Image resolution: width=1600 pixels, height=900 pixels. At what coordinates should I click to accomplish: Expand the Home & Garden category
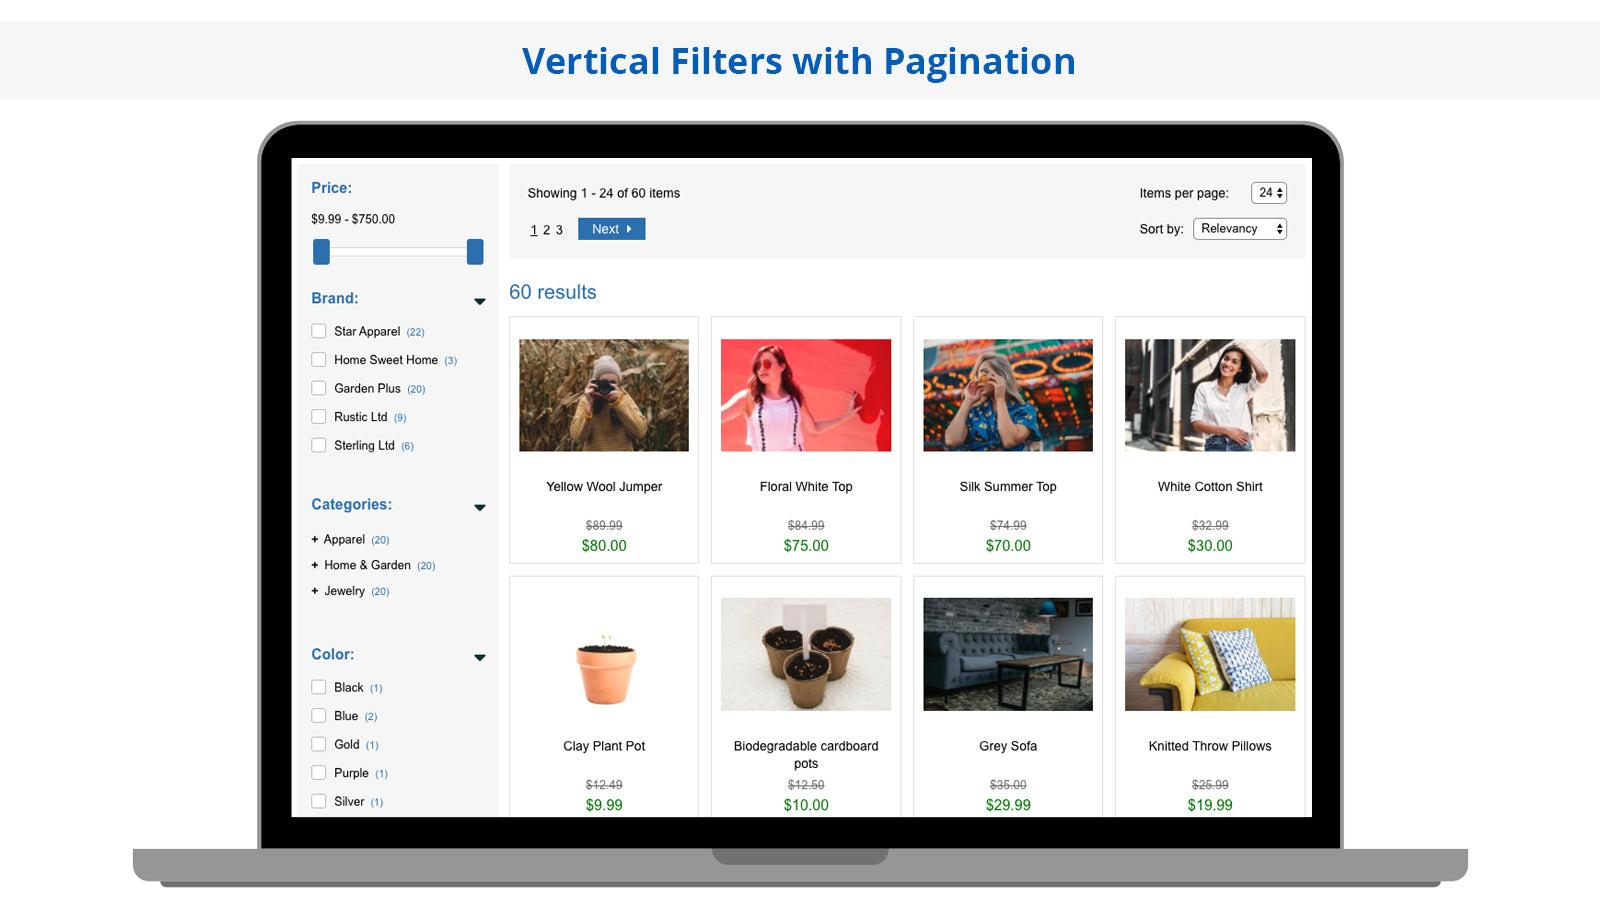[x=315, y=565]
